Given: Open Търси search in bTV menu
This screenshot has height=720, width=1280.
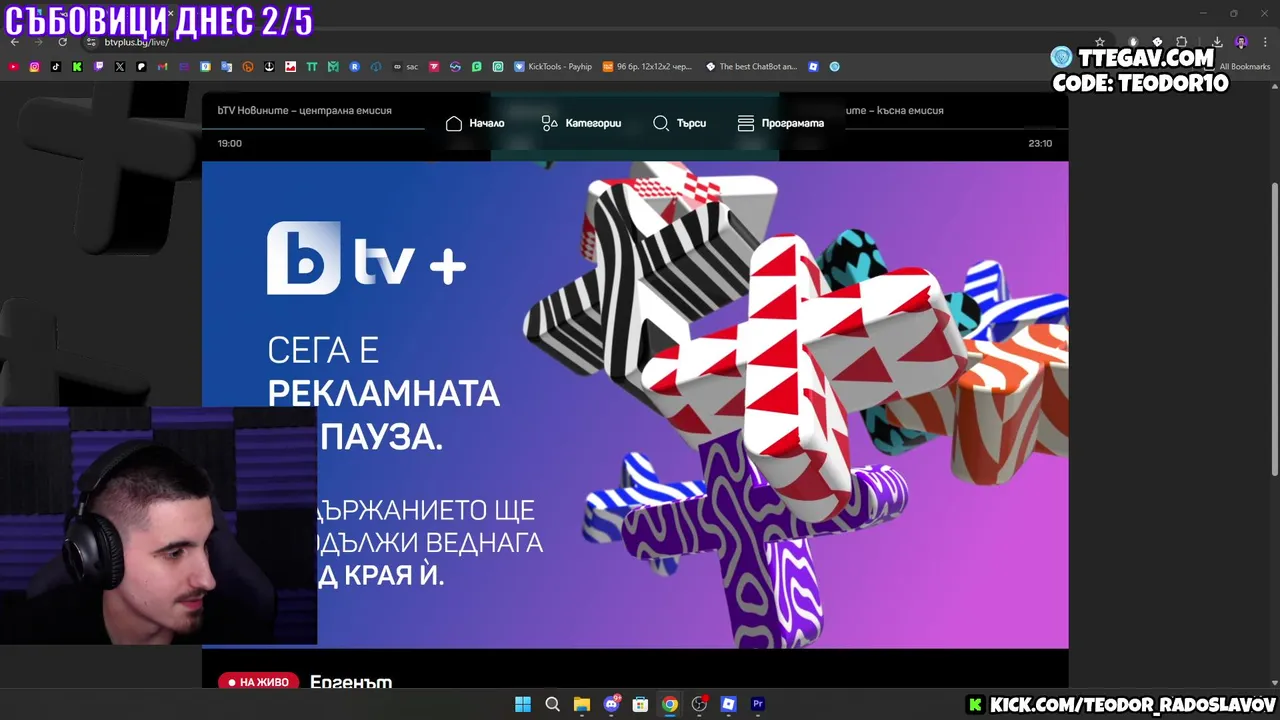Looking at the screenshot, I should (679, 123).
